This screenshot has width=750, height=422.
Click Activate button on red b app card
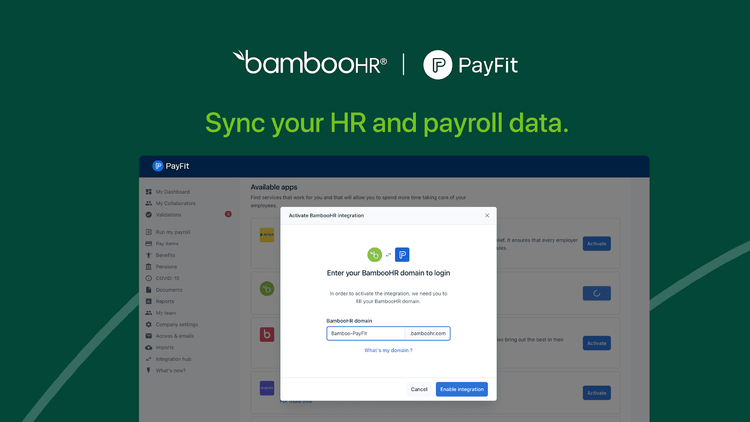click(596, 343)
